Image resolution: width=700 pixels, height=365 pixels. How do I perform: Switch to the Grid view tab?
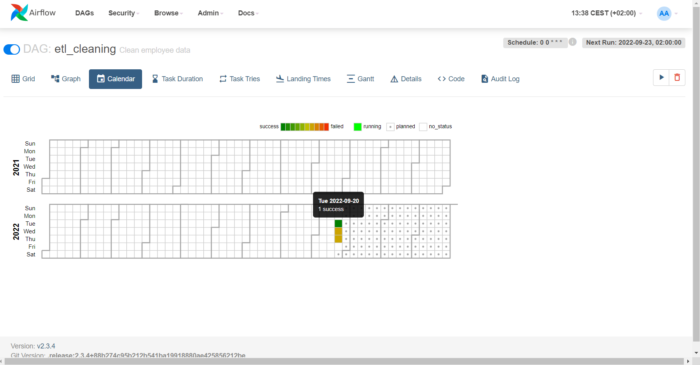coord(23,79)
